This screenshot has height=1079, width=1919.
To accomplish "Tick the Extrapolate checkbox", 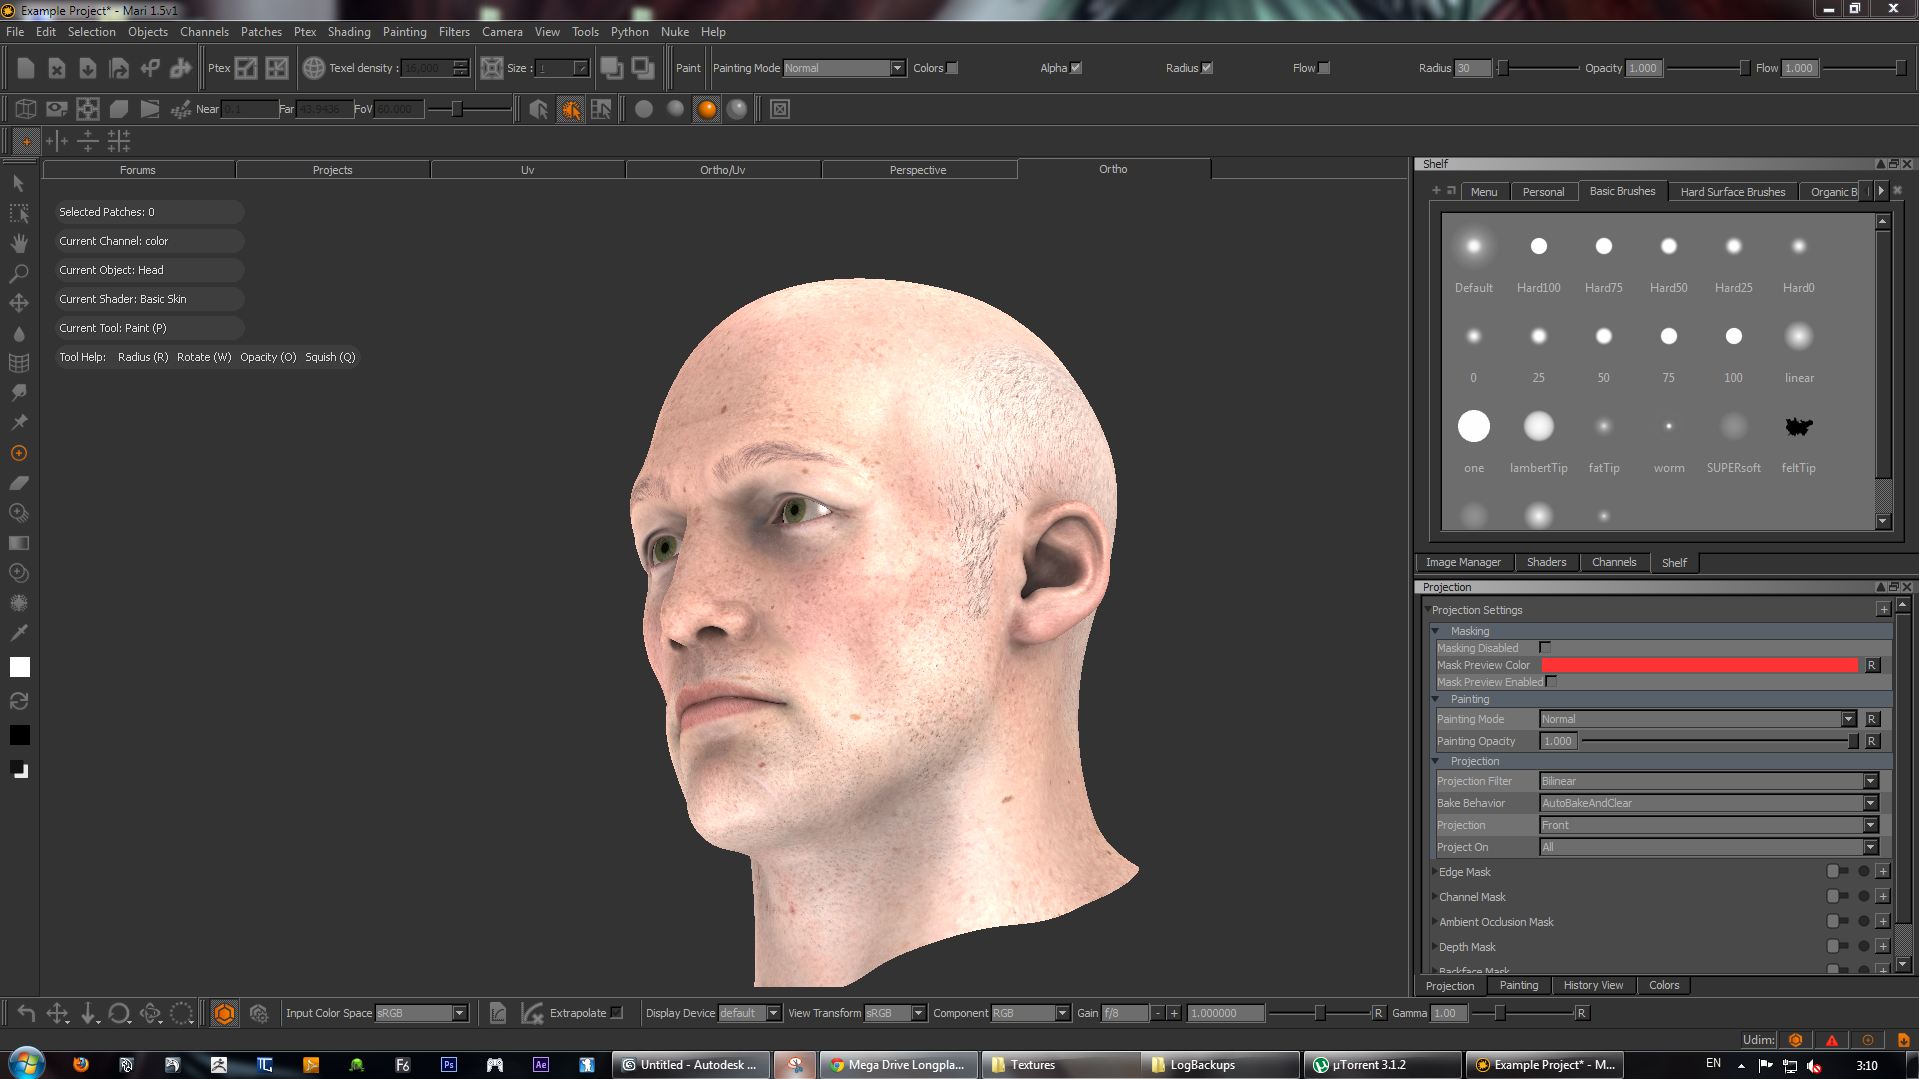I will pos(617,1013).
